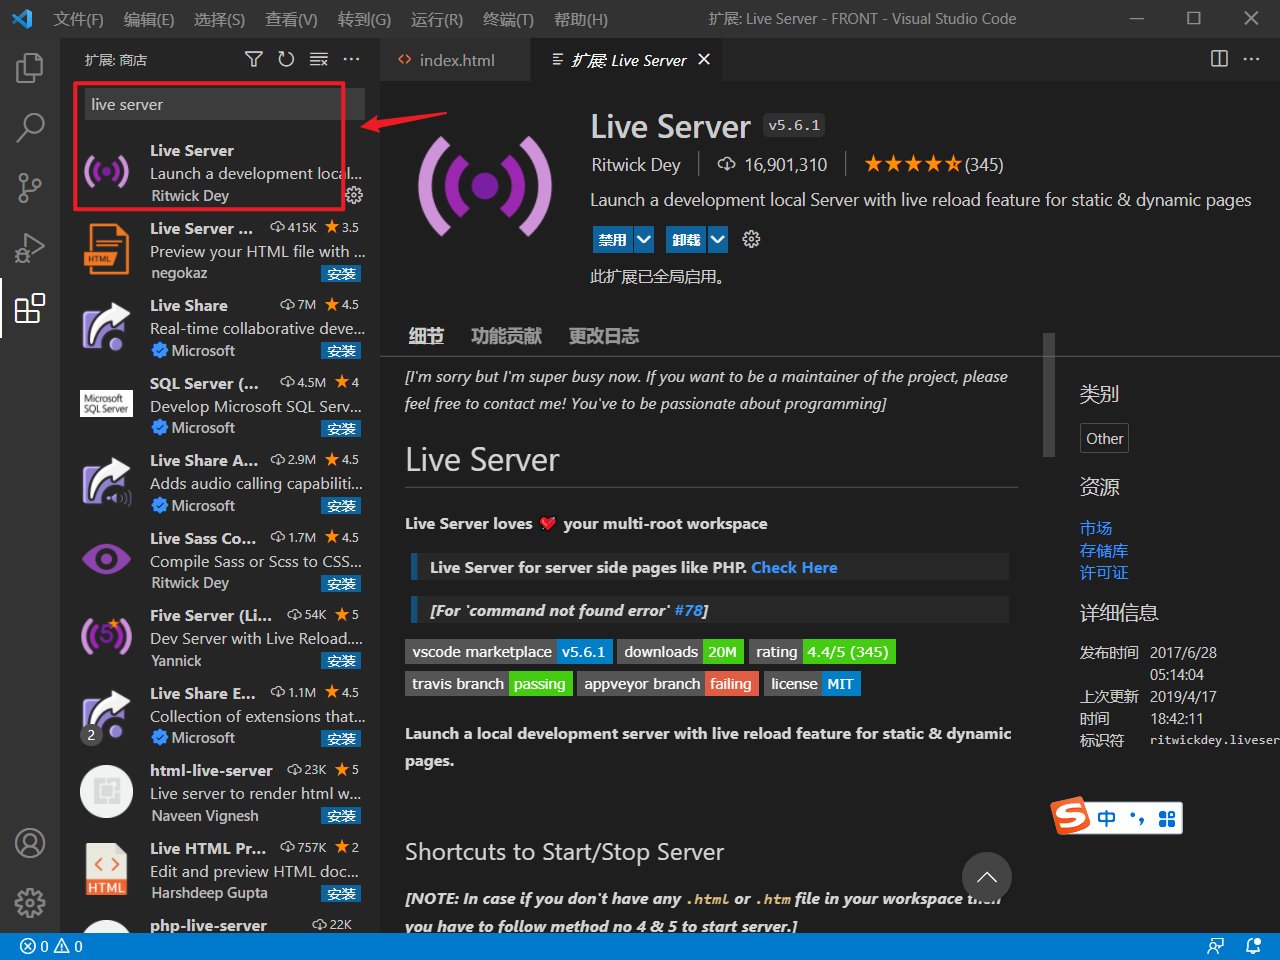
Task: Open the Manage gear in activity bar
Action: click(30, 902)
